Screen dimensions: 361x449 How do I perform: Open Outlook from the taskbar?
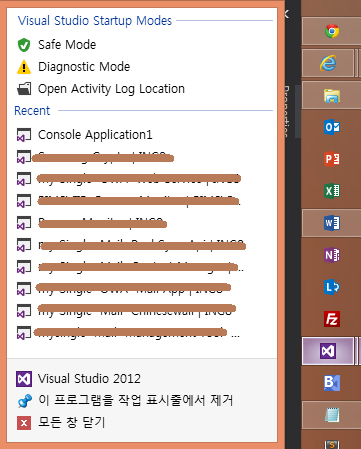(x=332, y=127)
